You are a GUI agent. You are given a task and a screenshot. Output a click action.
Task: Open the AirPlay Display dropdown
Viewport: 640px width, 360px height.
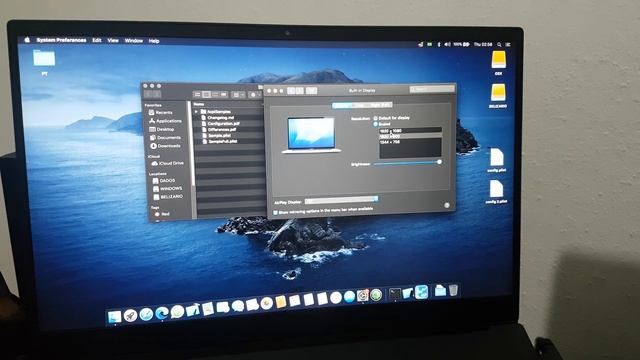click(341, 200)
